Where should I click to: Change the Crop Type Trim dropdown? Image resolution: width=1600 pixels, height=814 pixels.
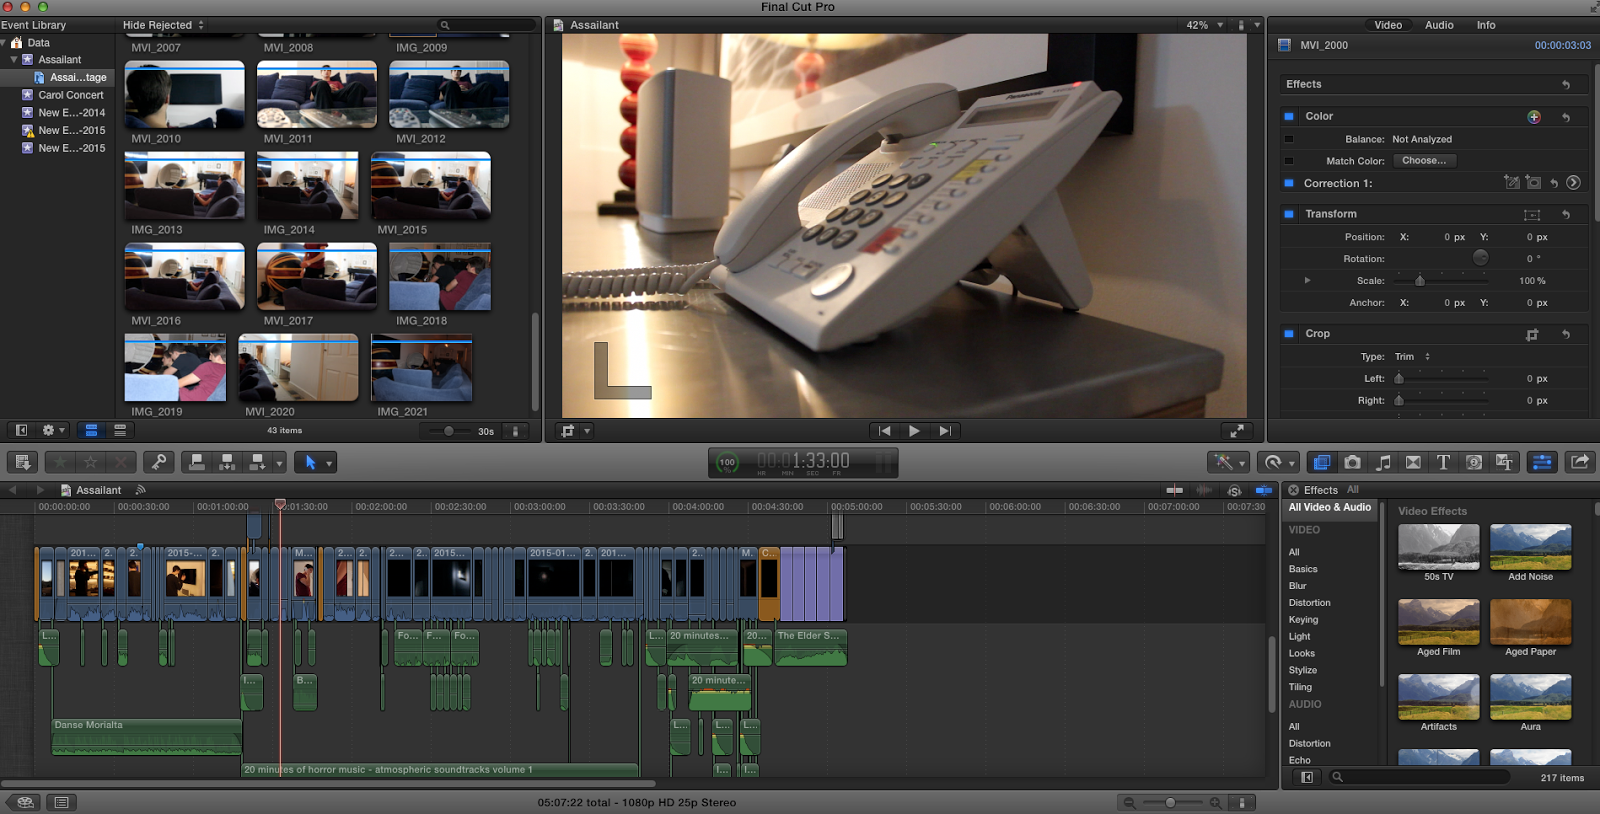1412,357
